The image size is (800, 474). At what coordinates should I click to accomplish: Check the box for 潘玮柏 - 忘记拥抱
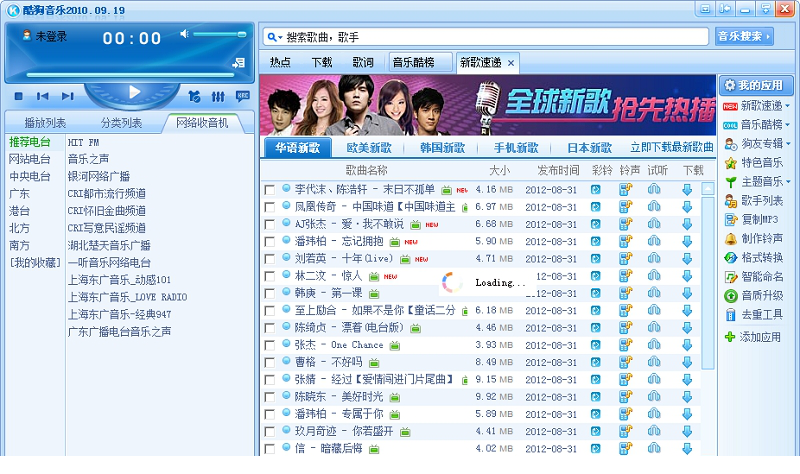pyautogui.click(x=270, y=242)
